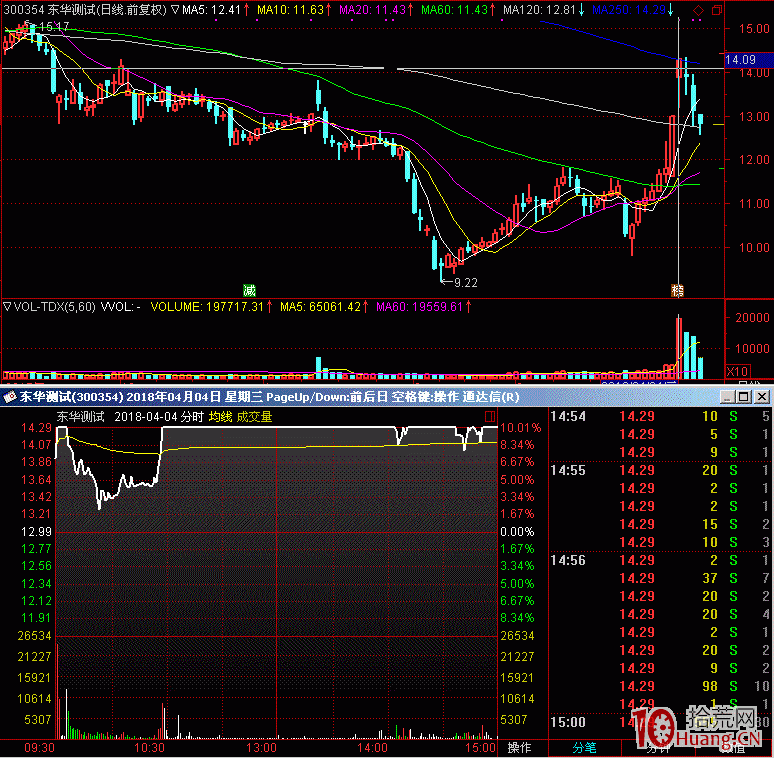
Task: Click the 09:30 time axis label
Action: point(39,747)
